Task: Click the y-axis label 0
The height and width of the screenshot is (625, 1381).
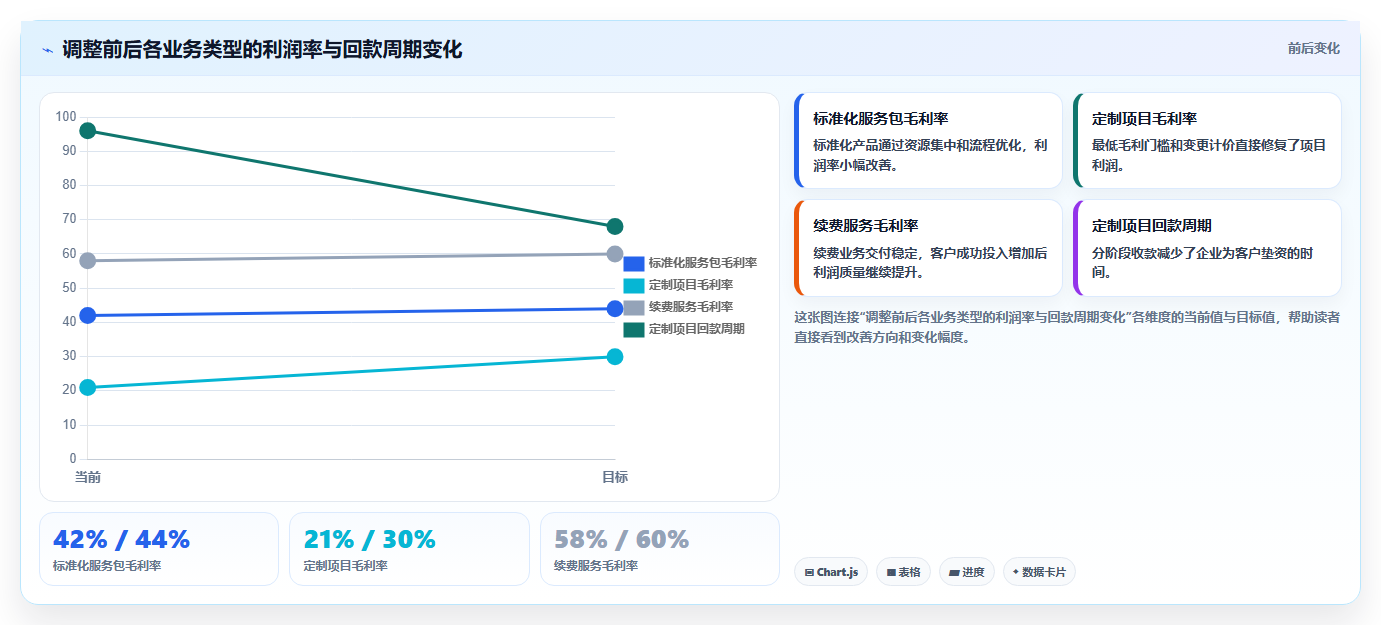Action: pyautogui.click(x=72, y=459)
